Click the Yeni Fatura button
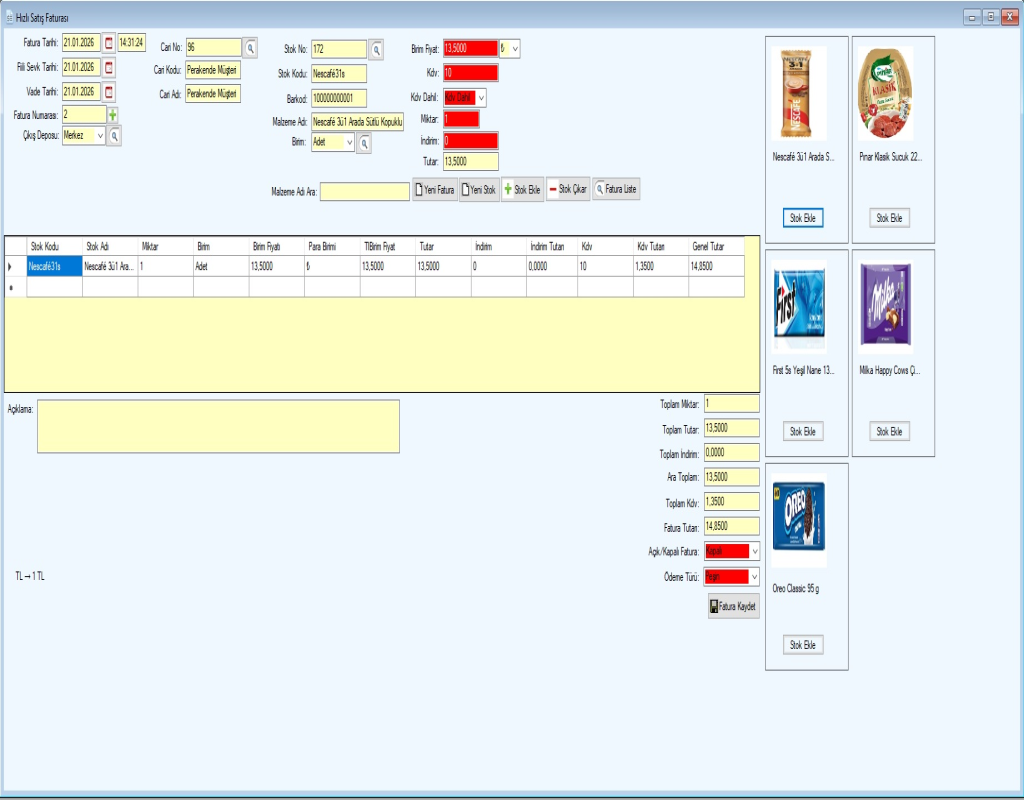Screen dimensions: 1024x800 click(x=435, y=190)
